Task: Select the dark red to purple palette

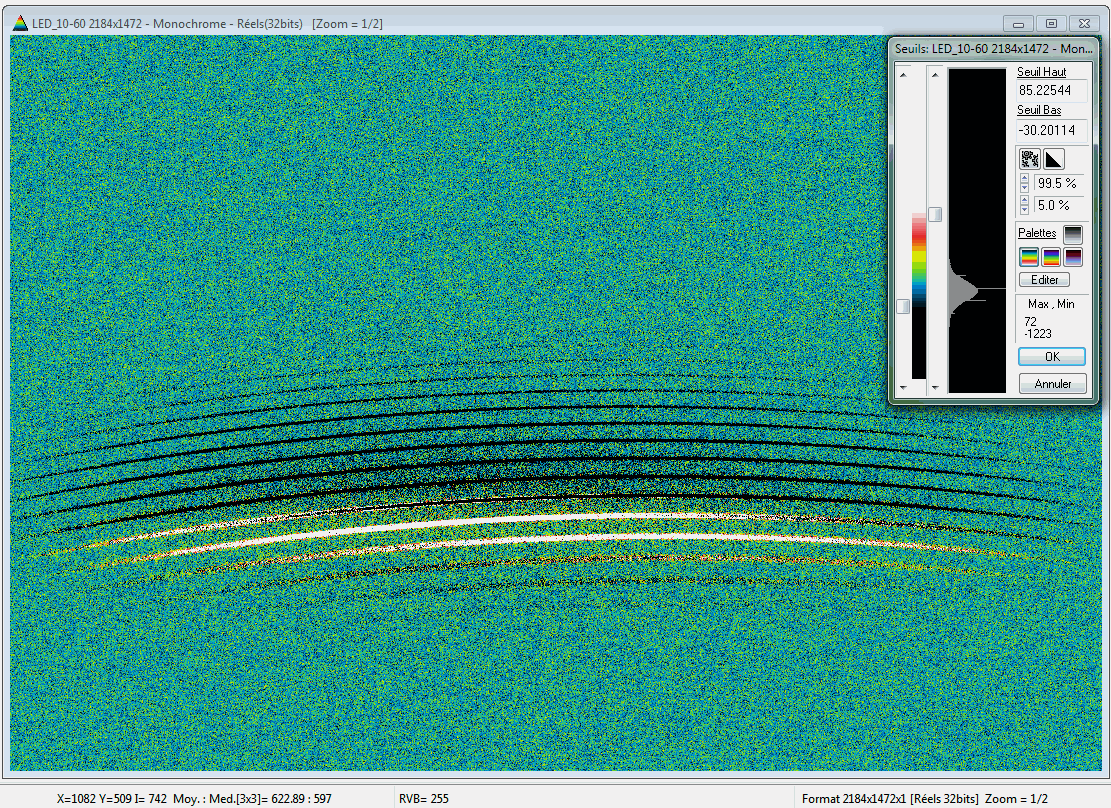Action: click(x=1073, y=257)
